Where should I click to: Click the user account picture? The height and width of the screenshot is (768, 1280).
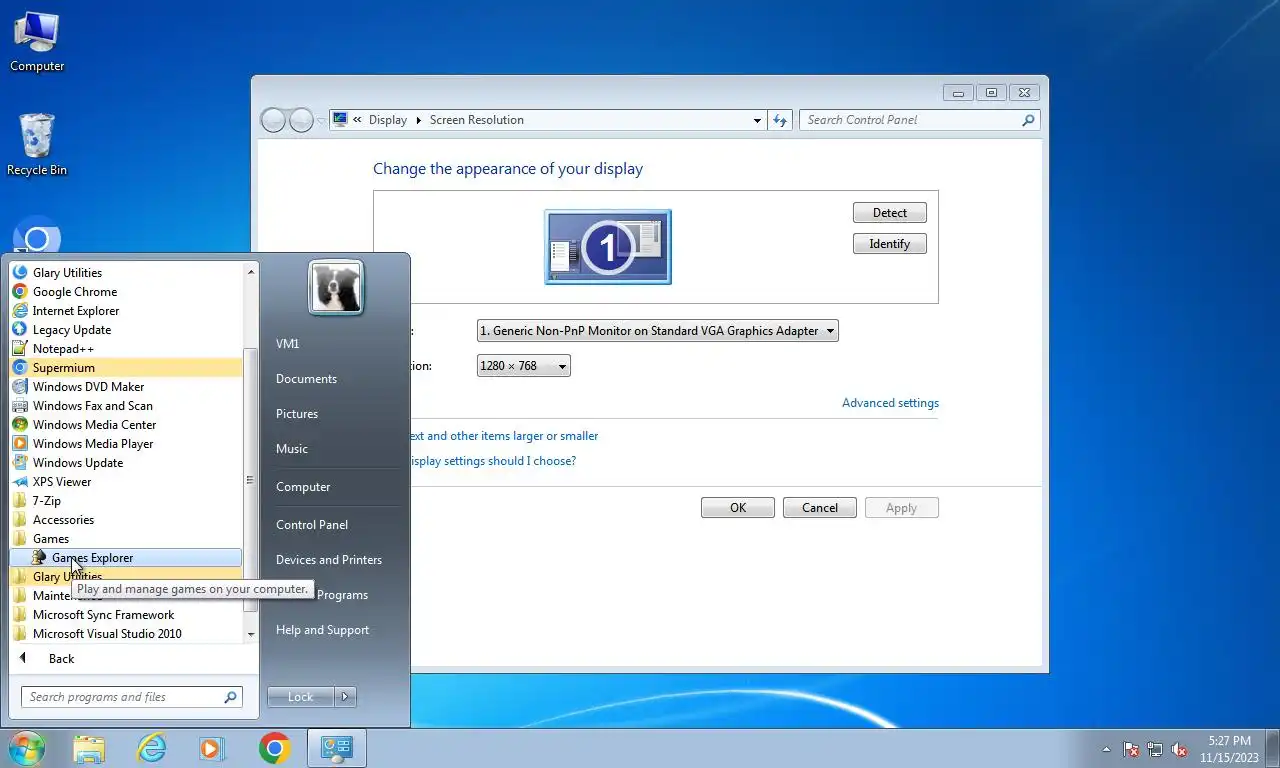pos(336,287)
